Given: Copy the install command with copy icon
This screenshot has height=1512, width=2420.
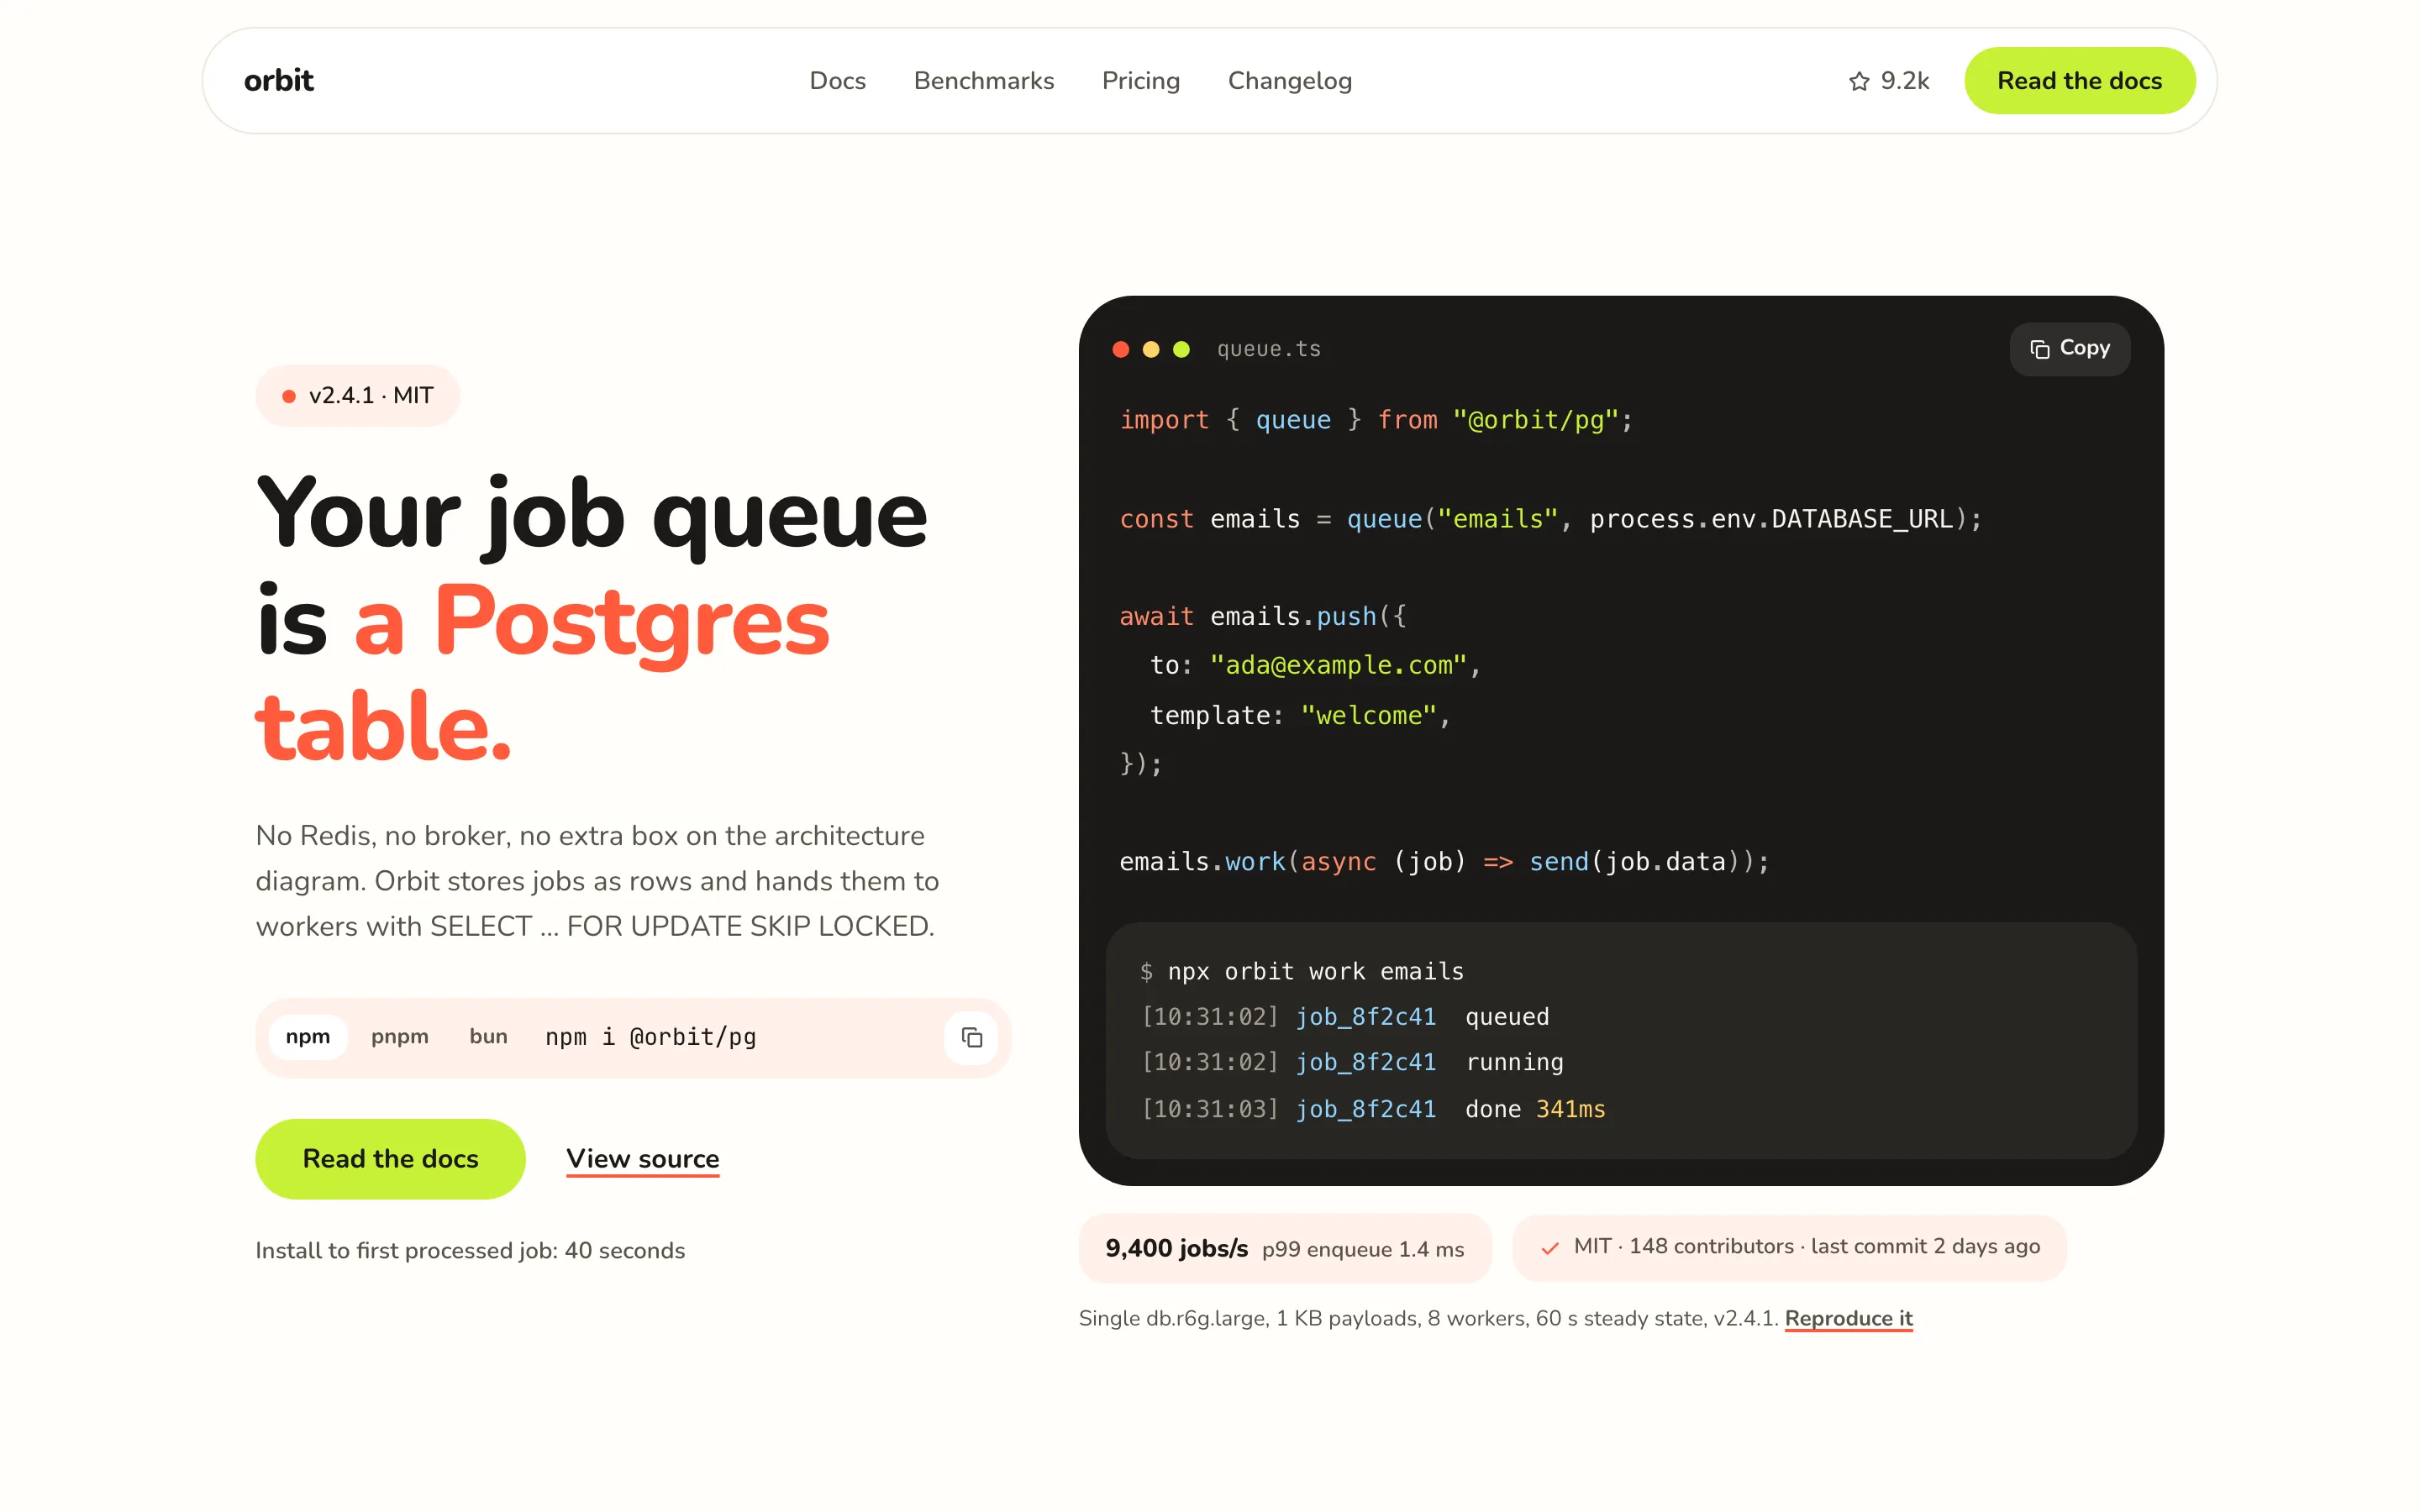Looking at the screenshot, I should (x=971, y=1037).
